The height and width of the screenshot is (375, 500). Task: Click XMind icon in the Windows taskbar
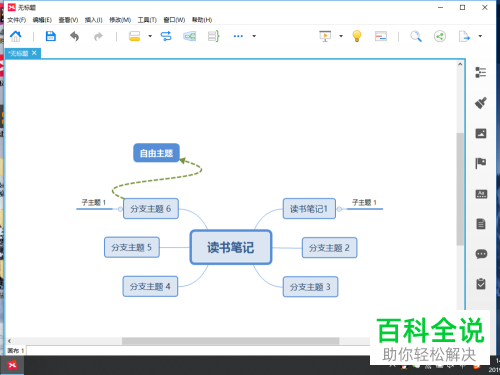pyautogui.click(x=12, y=365)
